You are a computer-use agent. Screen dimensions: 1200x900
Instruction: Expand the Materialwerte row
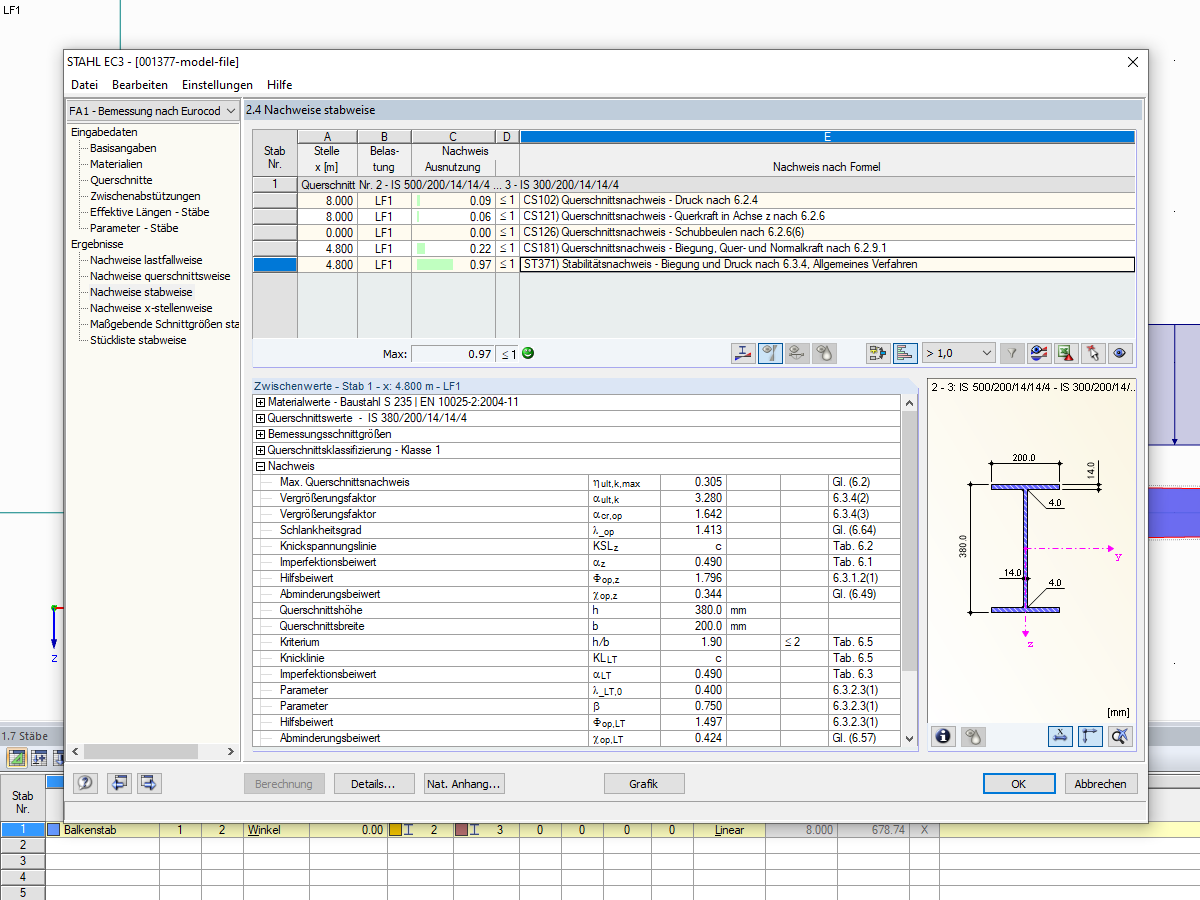point(261,402)
